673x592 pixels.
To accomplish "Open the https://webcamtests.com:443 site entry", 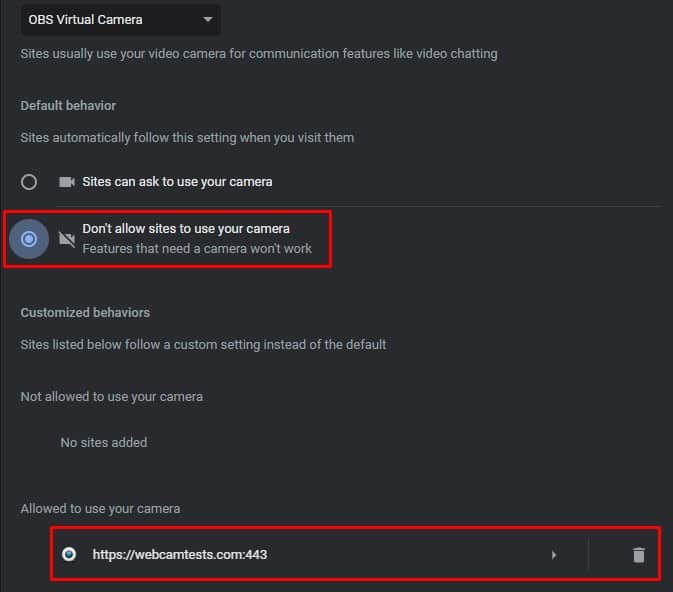I will point(180,554).
